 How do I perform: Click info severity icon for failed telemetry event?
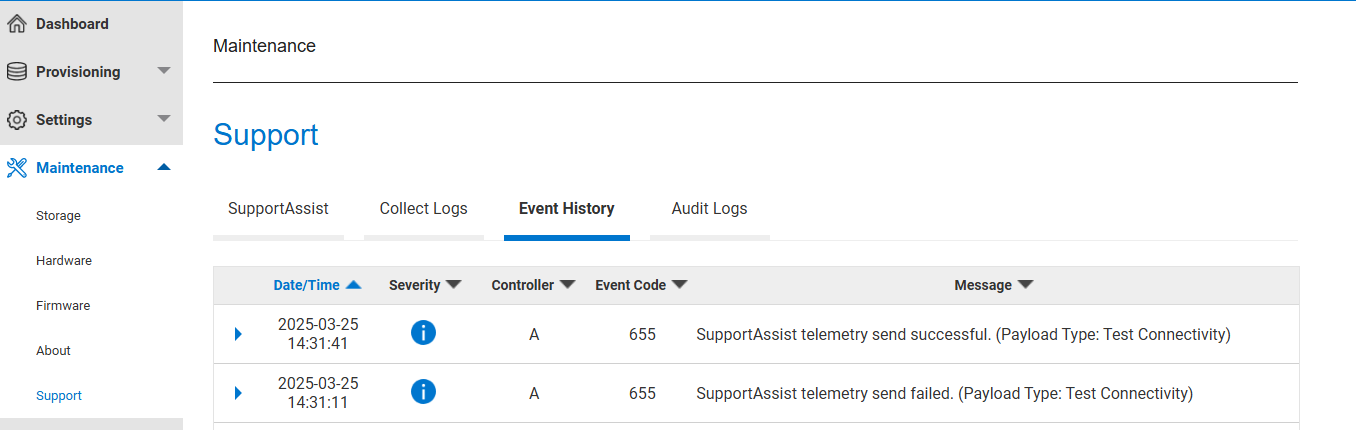coord(423,393)
